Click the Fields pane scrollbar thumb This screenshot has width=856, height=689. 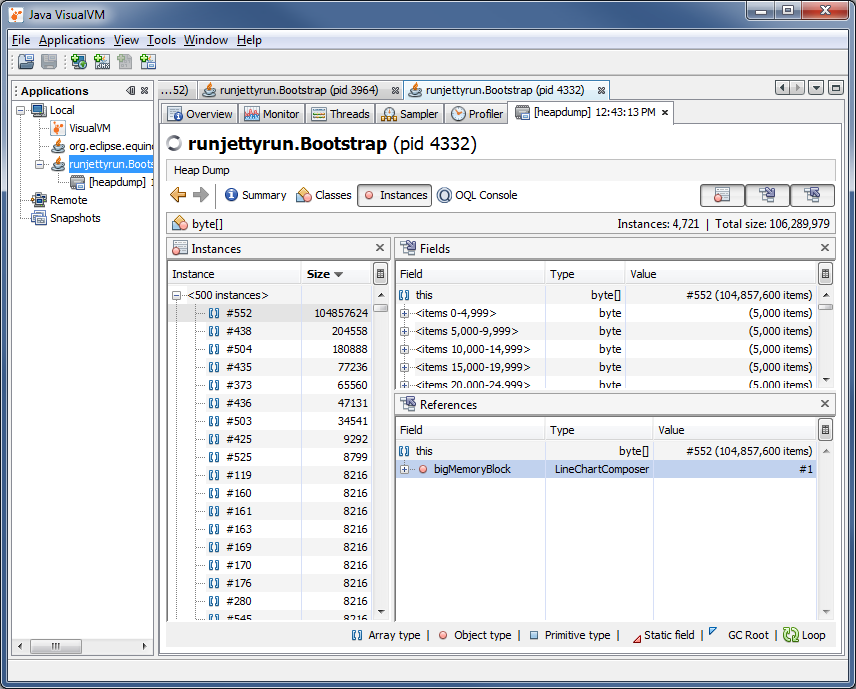coord(825,307)
